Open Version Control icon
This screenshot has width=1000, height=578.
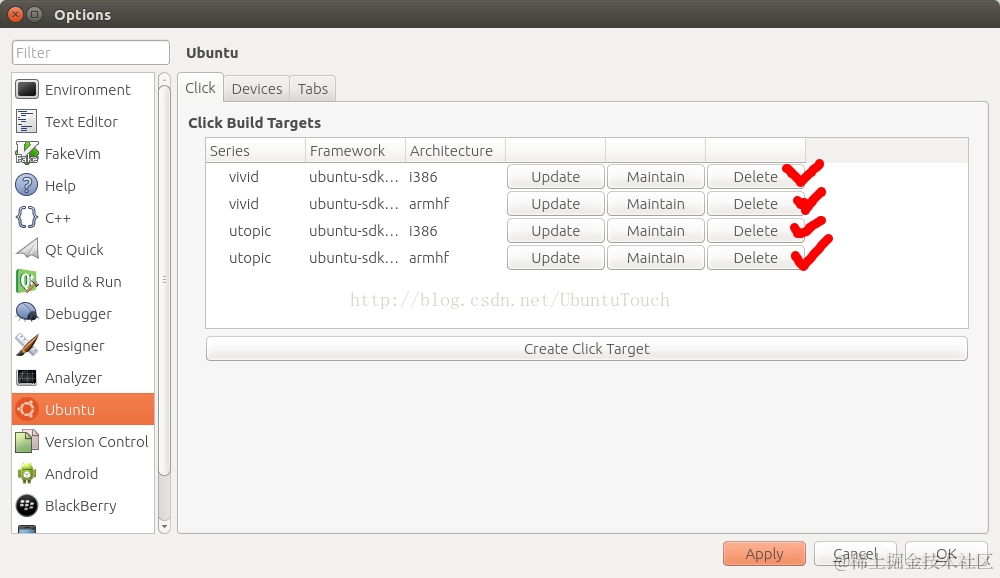(27, 441)
